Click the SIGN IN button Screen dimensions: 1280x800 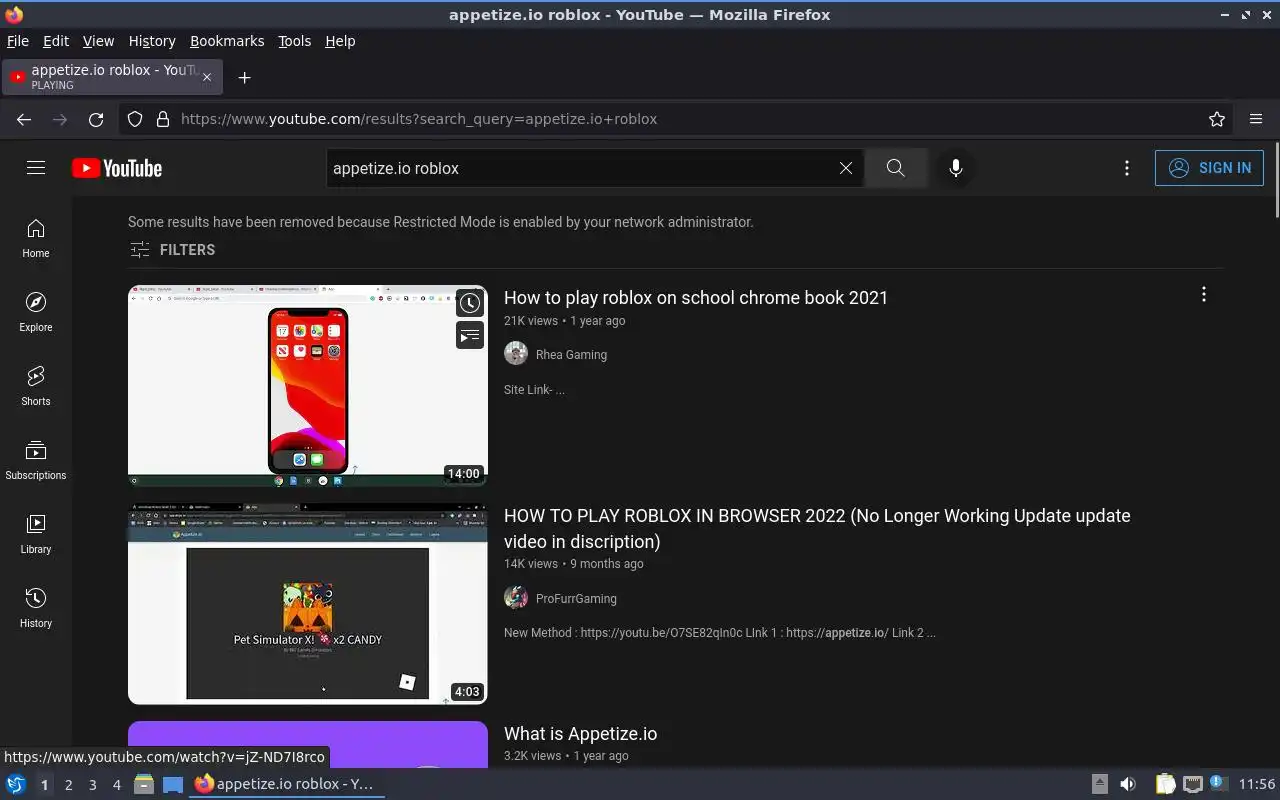click(x=1209, y=168)
